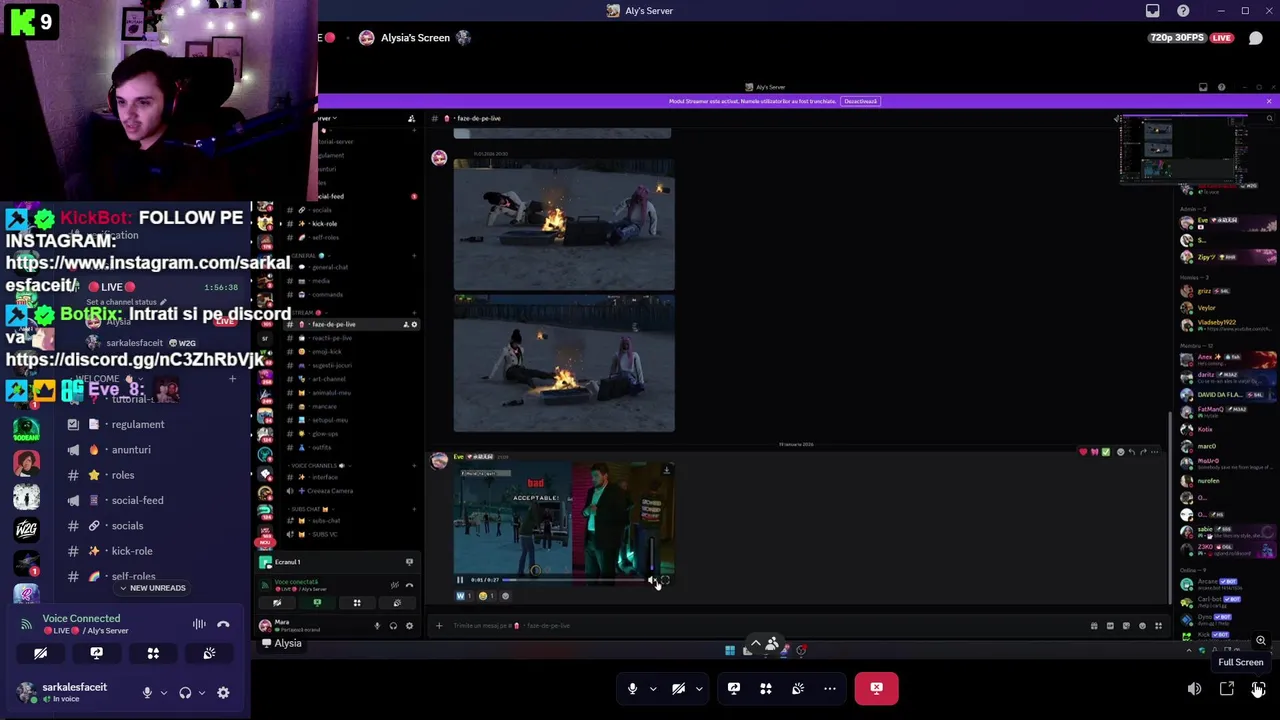Image resolution: width=1280 pixels, height=720 pixels.
Task: Expand headphone output options arrow in user panel
Action: coord(202,693)
